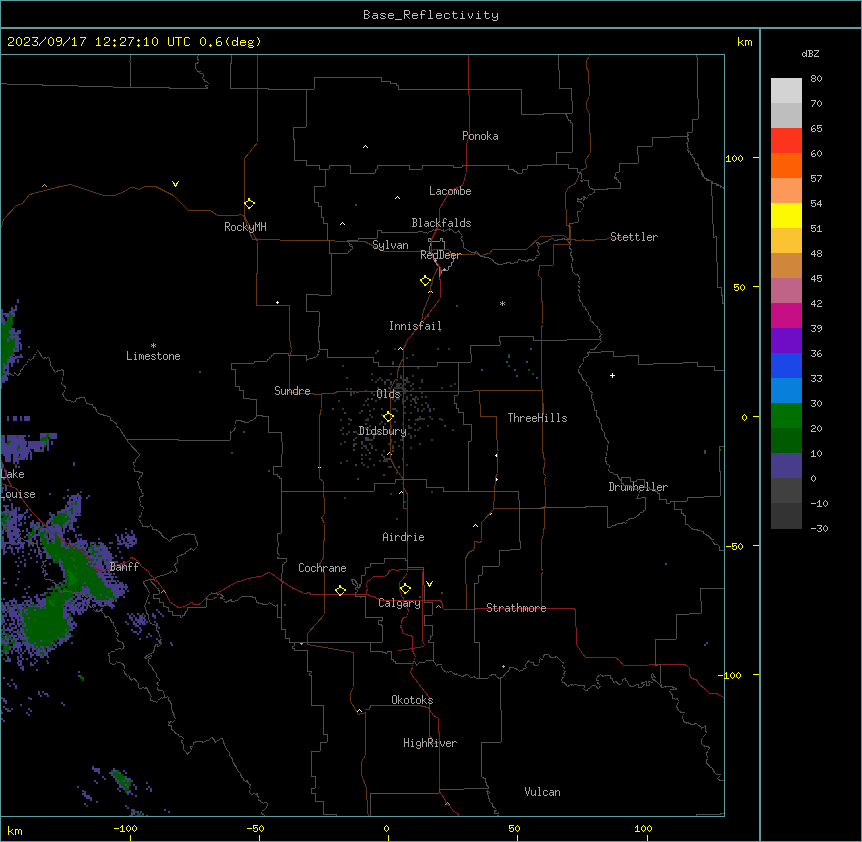The image size is (862, 842).
Task: Click the yellow V marker northwest of RockyMH
Action: click(x=175, y=184)
